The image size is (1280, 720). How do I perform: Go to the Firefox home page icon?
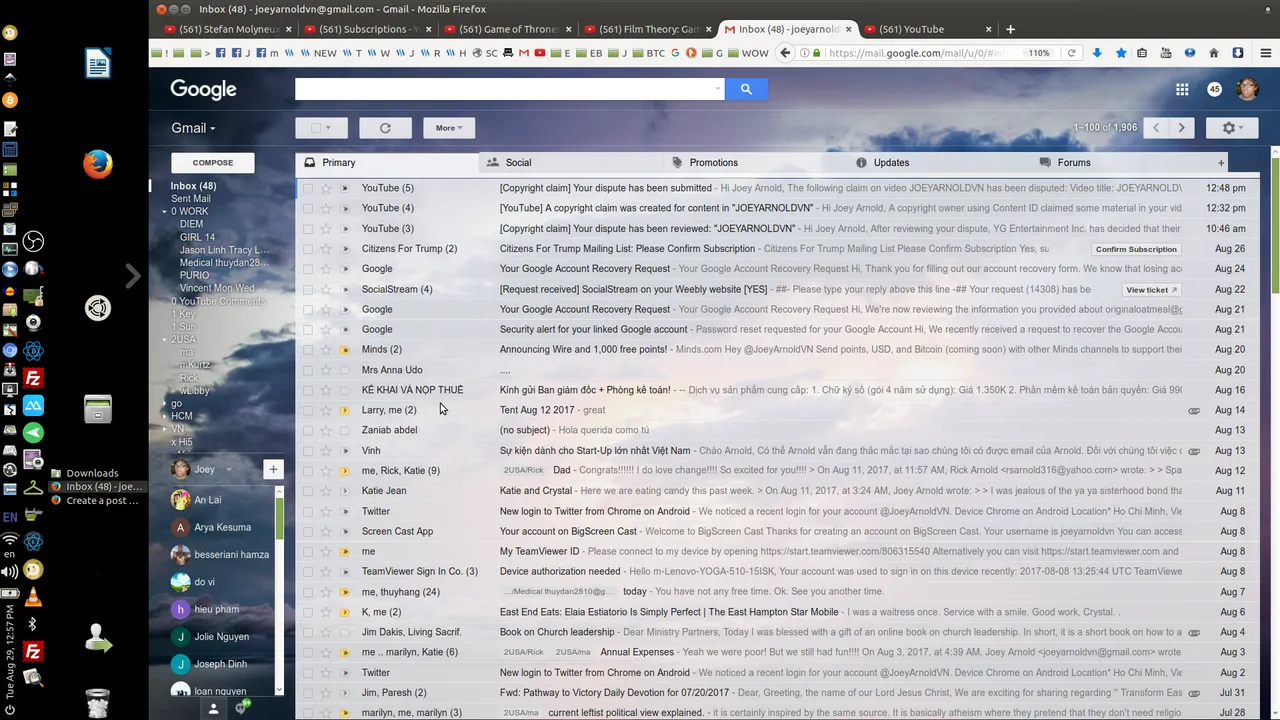1214,53
